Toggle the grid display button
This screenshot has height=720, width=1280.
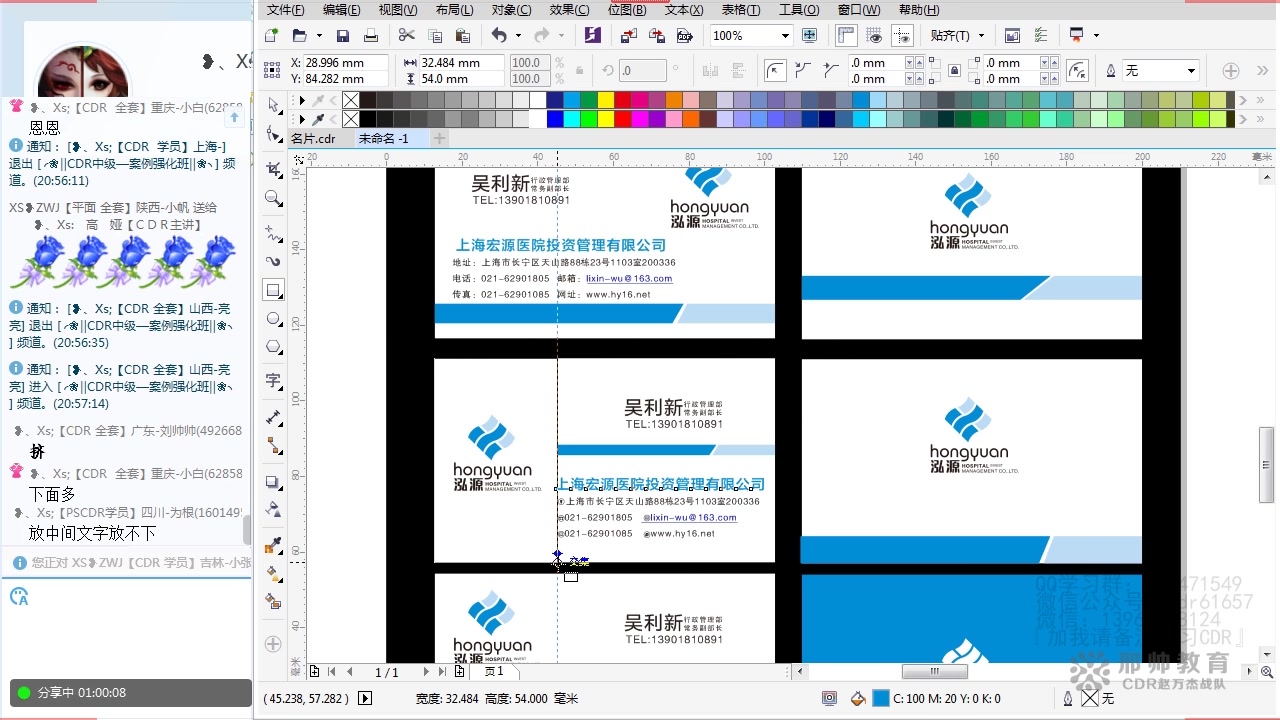click(x=875, y=36)
